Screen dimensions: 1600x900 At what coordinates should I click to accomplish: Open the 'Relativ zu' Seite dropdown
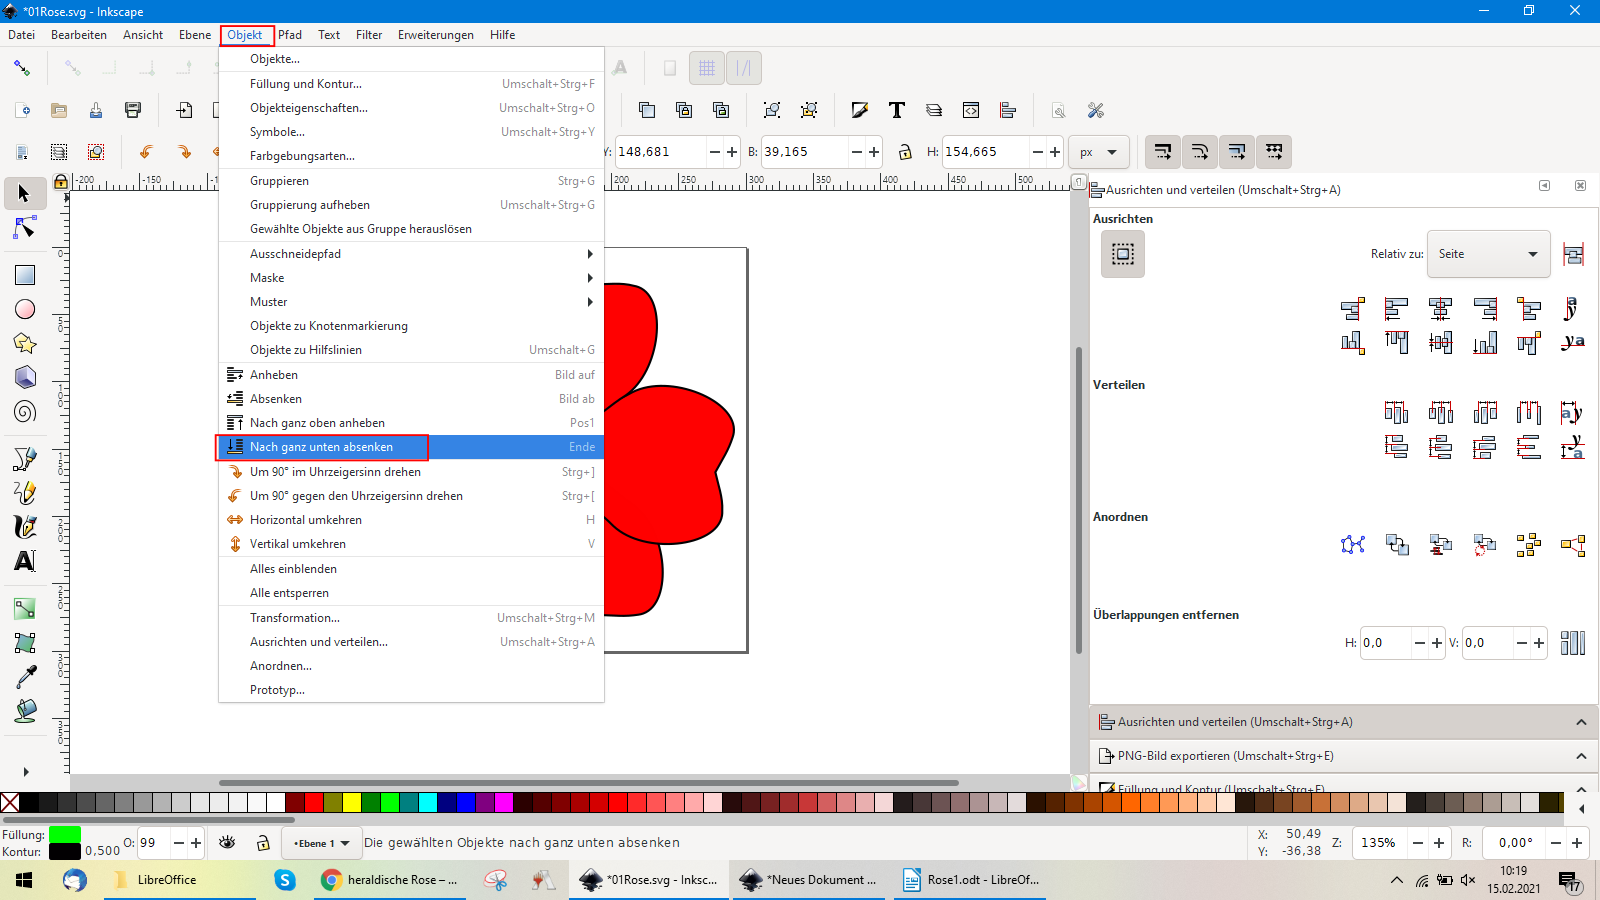point(1487,254)
